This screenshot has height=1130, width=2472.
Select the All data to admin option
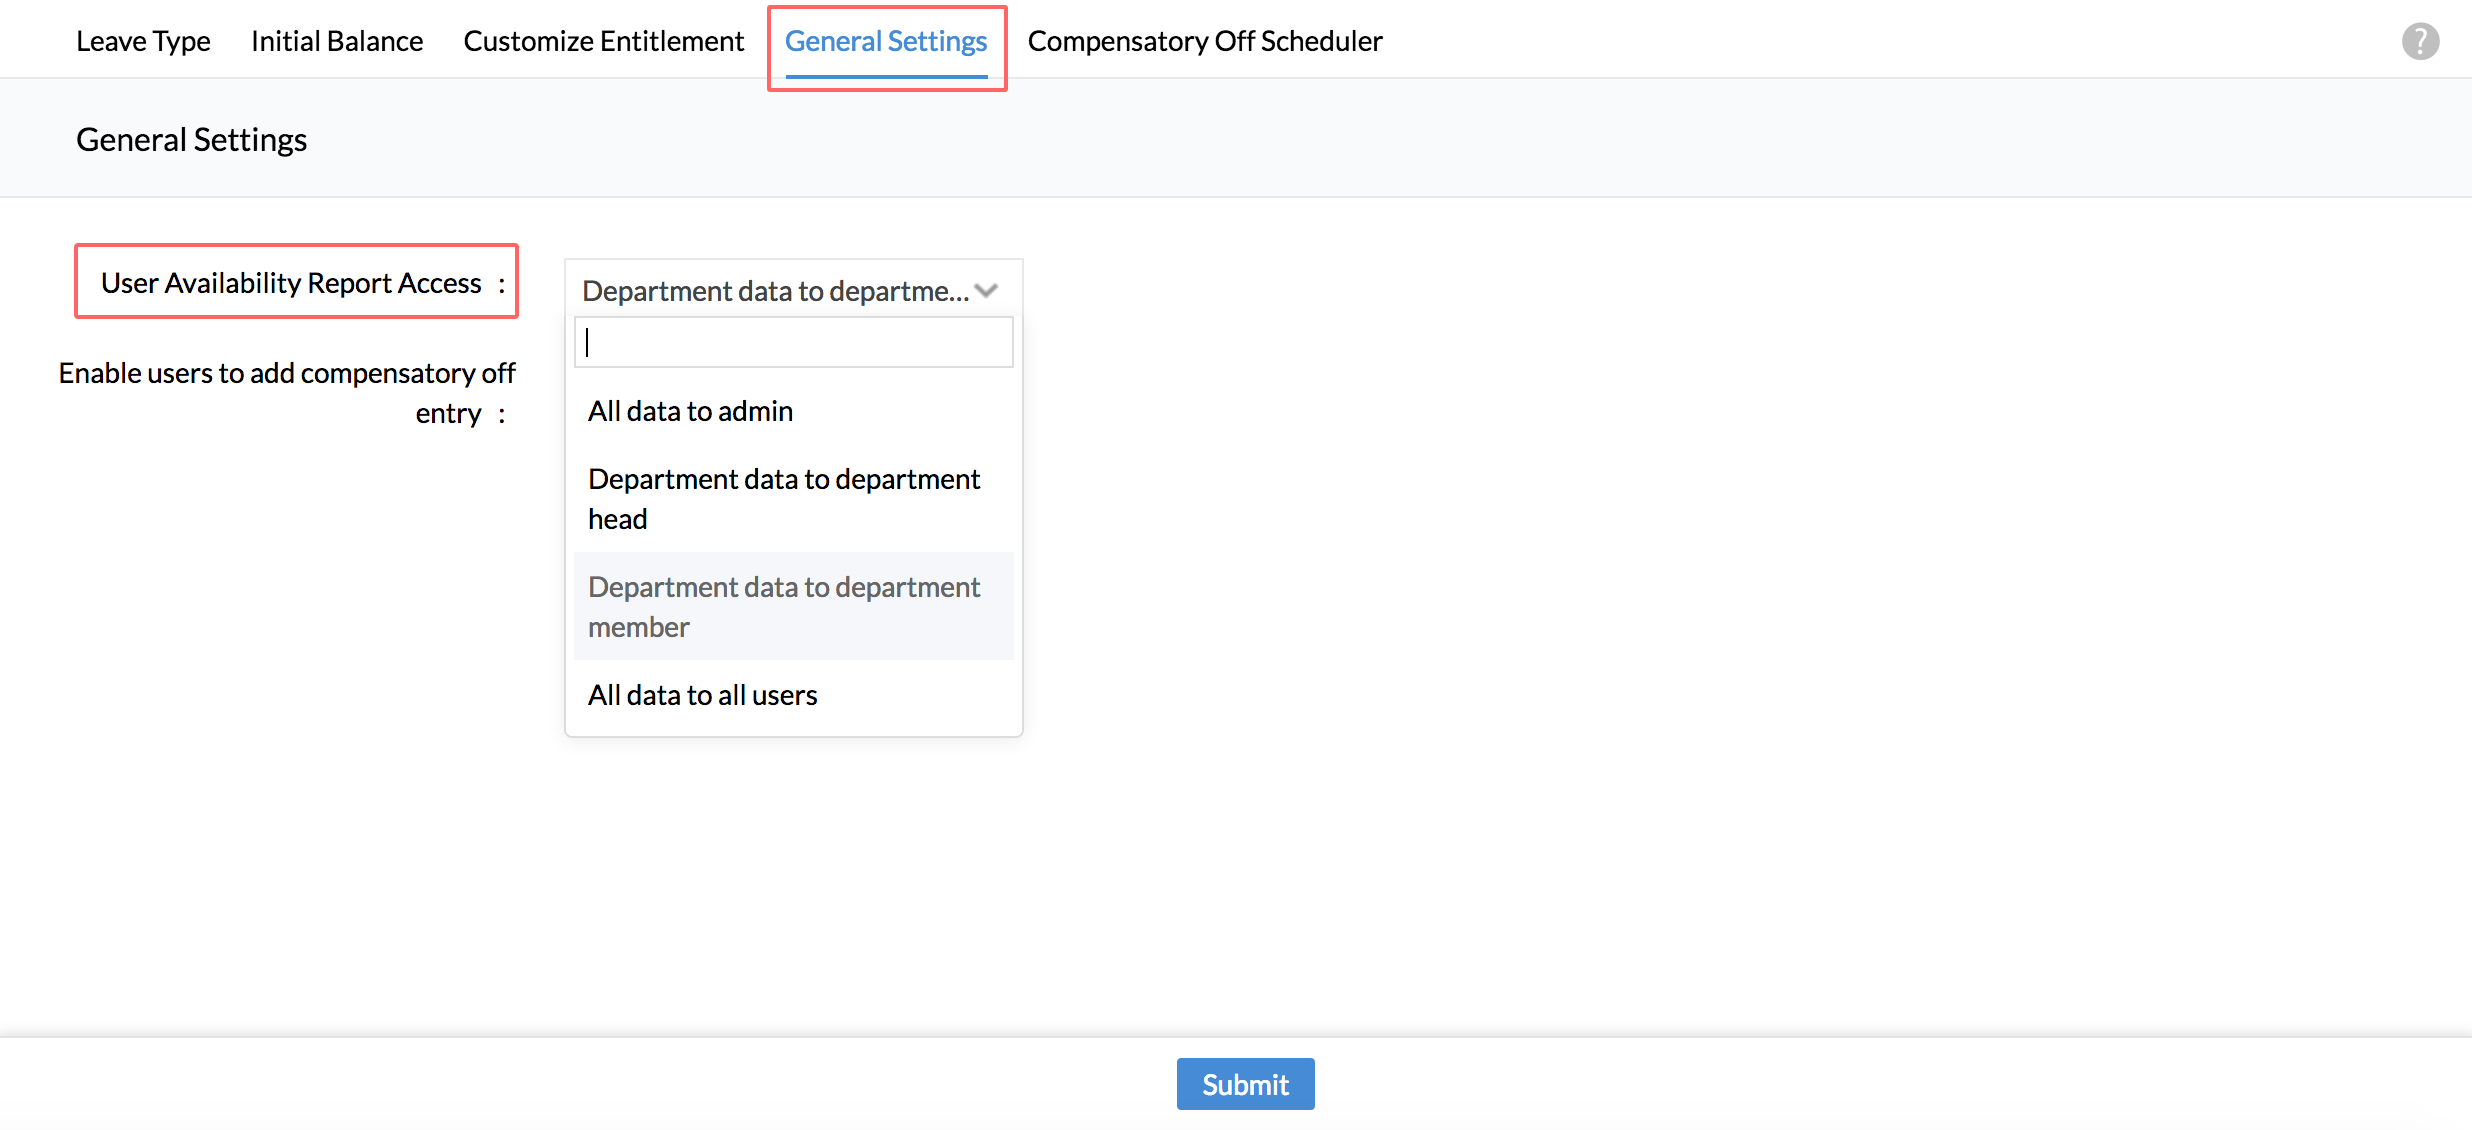coord(690,411)
